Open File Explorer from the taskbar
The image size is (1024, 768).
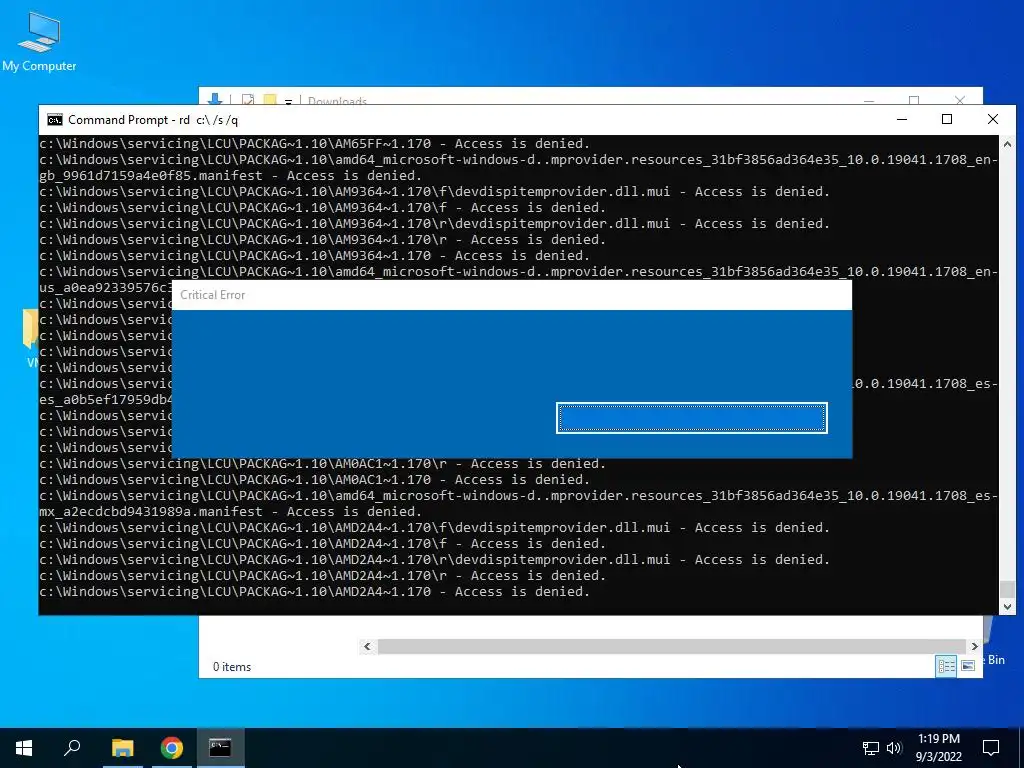point(122,747)
